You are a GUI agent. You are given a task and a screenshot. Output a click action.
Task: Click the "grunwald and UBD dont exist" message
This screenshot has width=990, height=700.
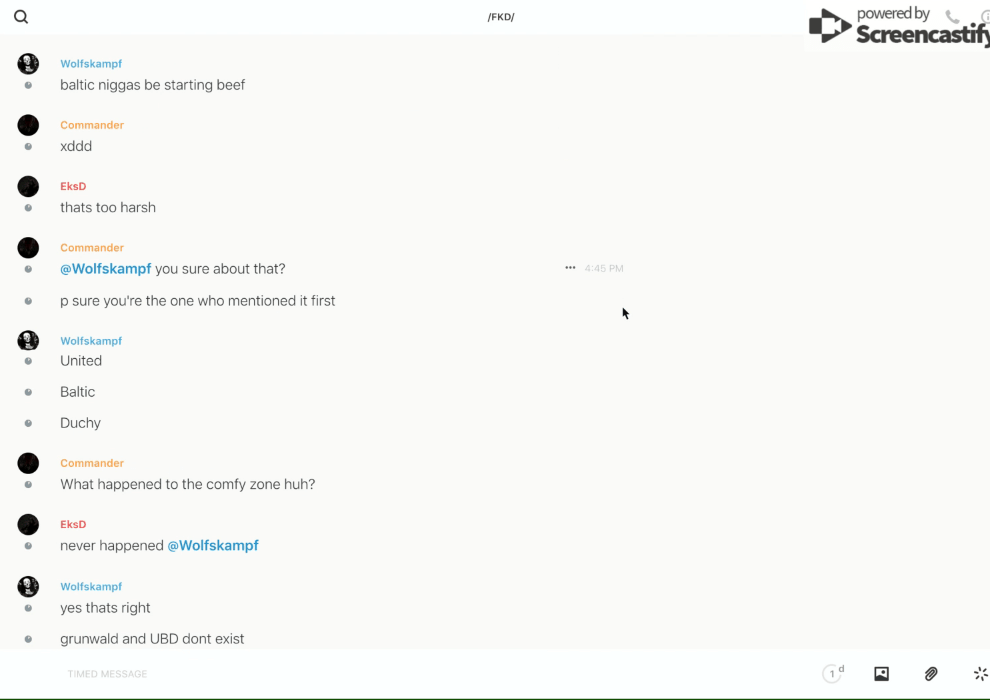(152, 639)
